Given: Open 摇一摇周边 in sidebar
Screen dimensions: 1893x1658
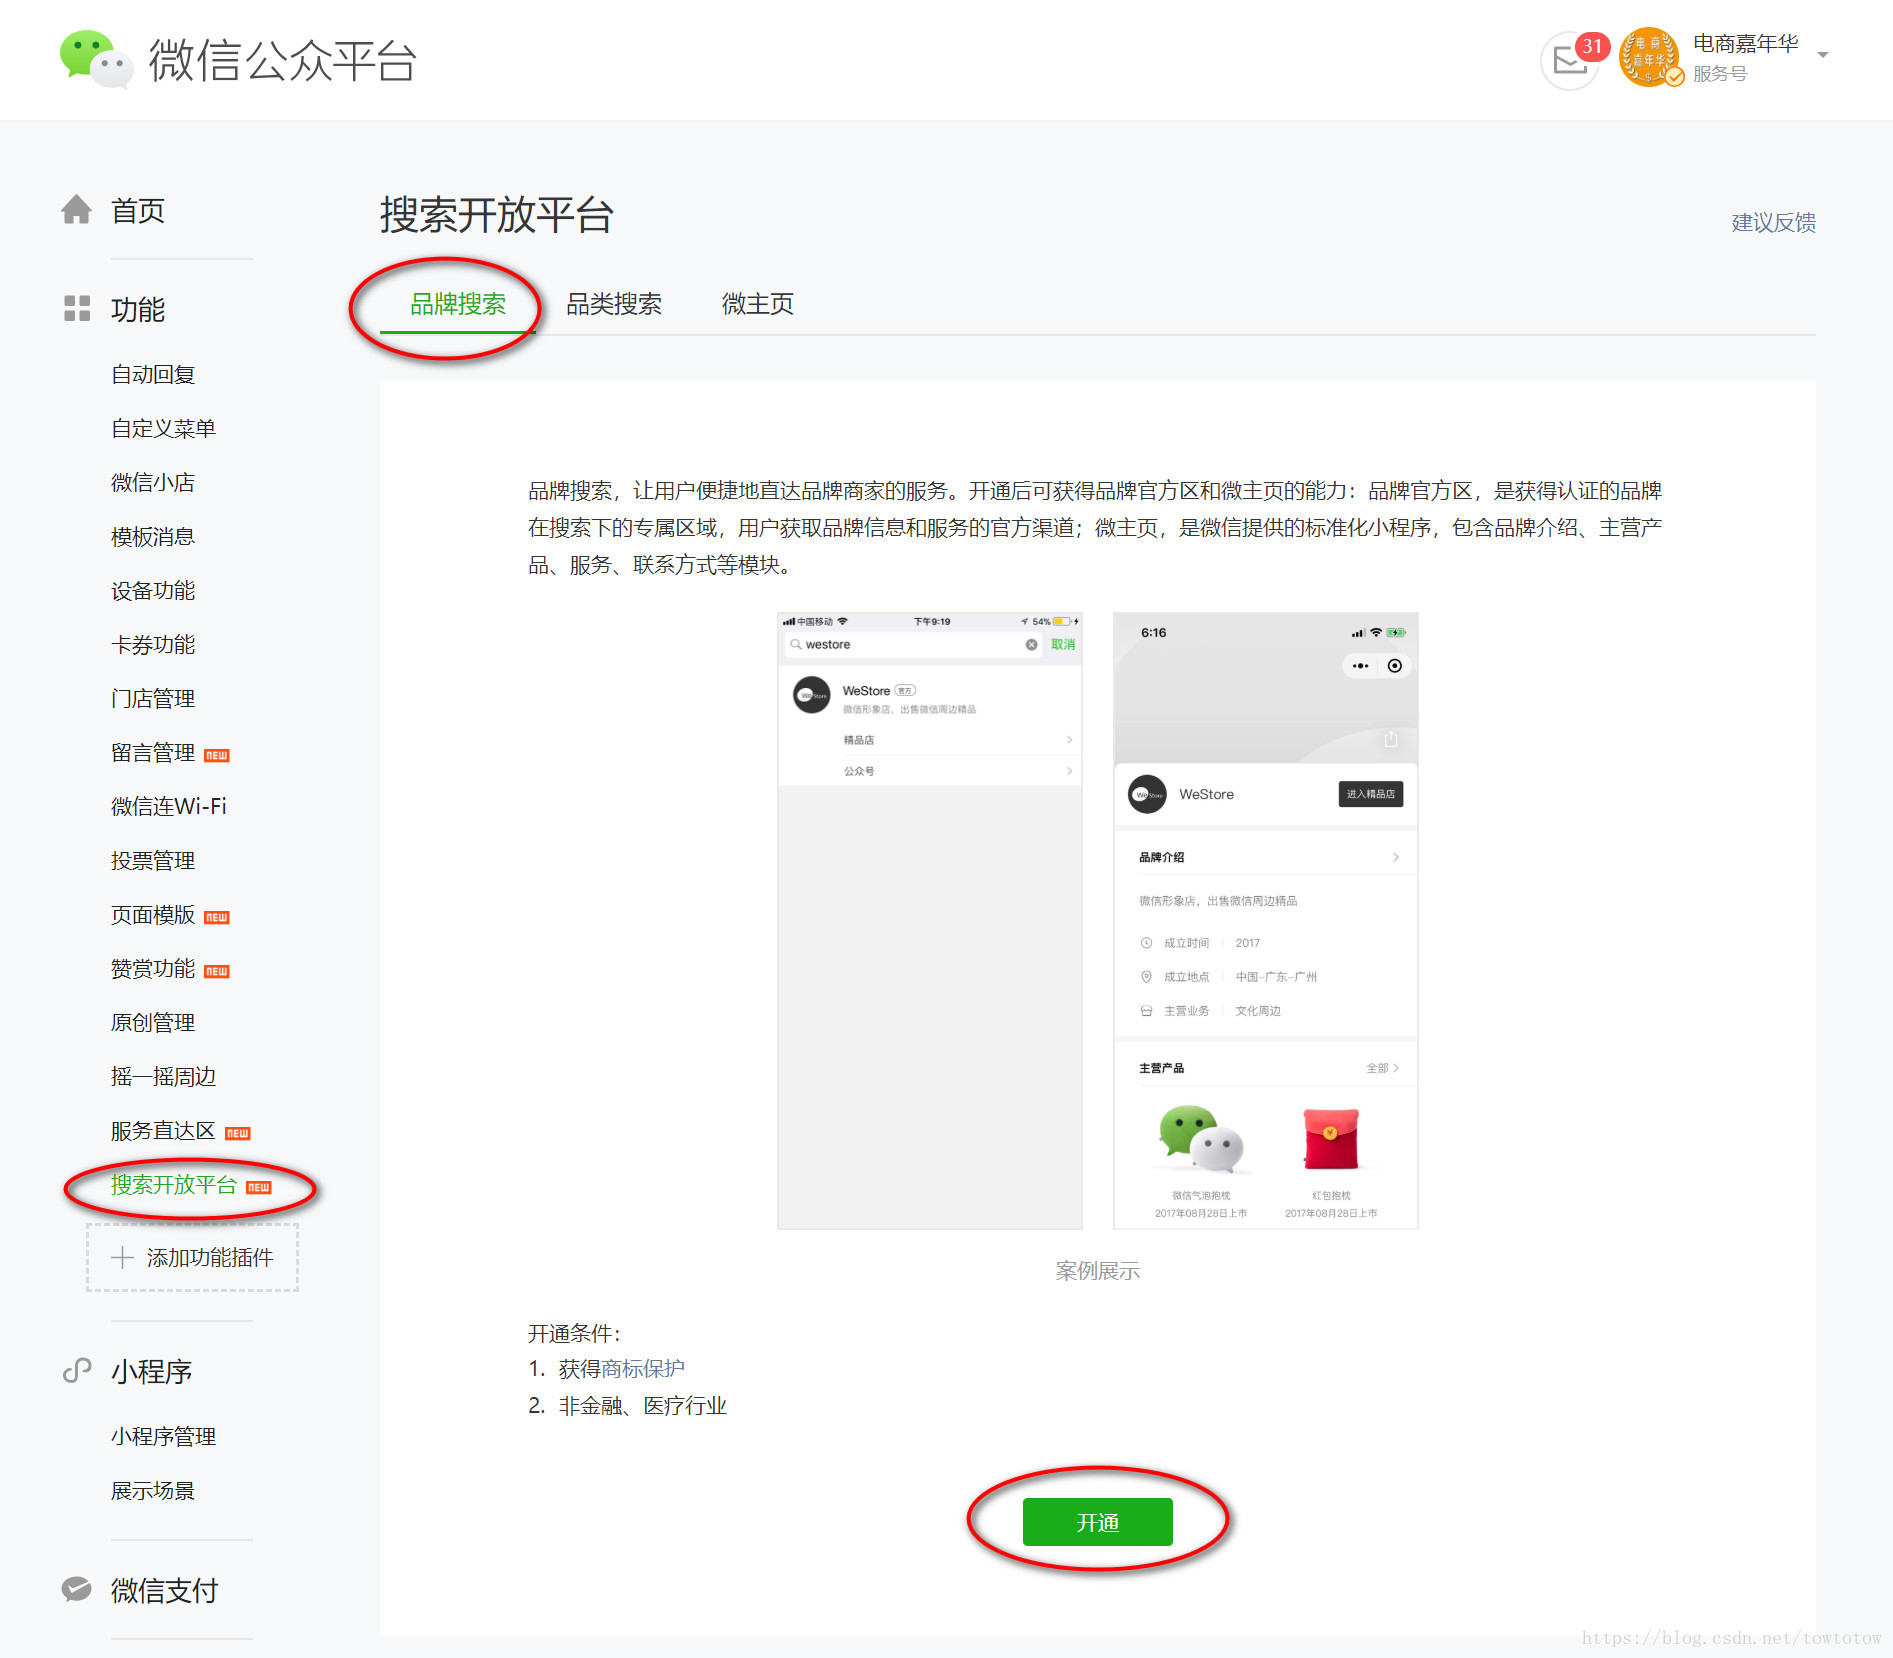Looking at the screenshot, I should pos(163,1076).
